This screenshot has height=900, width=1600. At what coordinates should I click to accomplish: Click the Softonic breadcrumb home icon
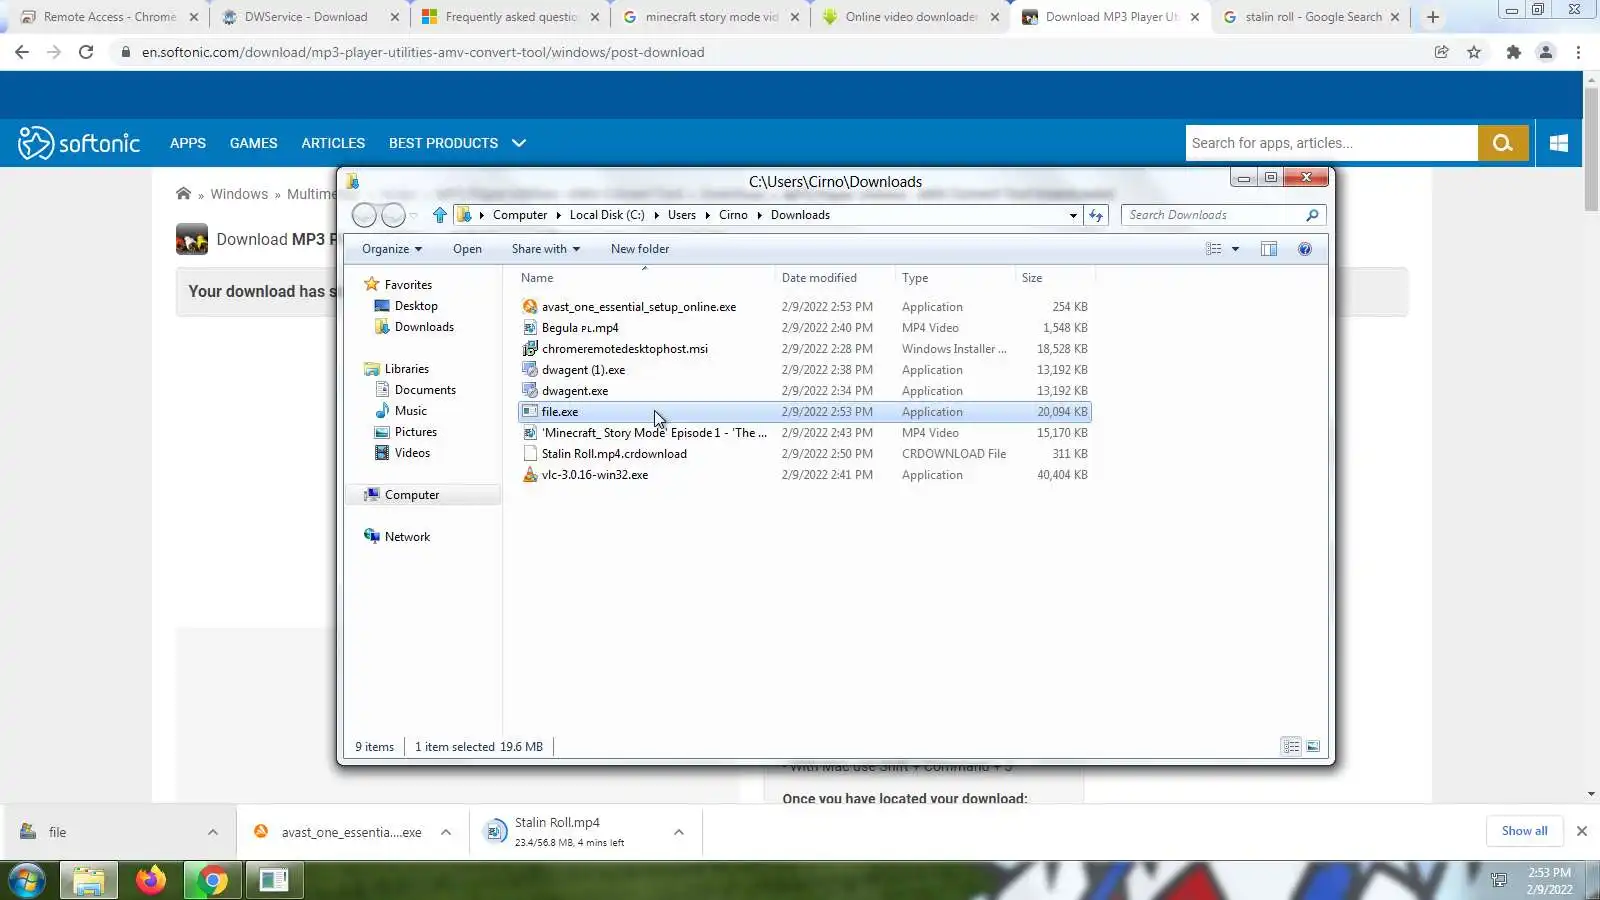pos(183,194)
